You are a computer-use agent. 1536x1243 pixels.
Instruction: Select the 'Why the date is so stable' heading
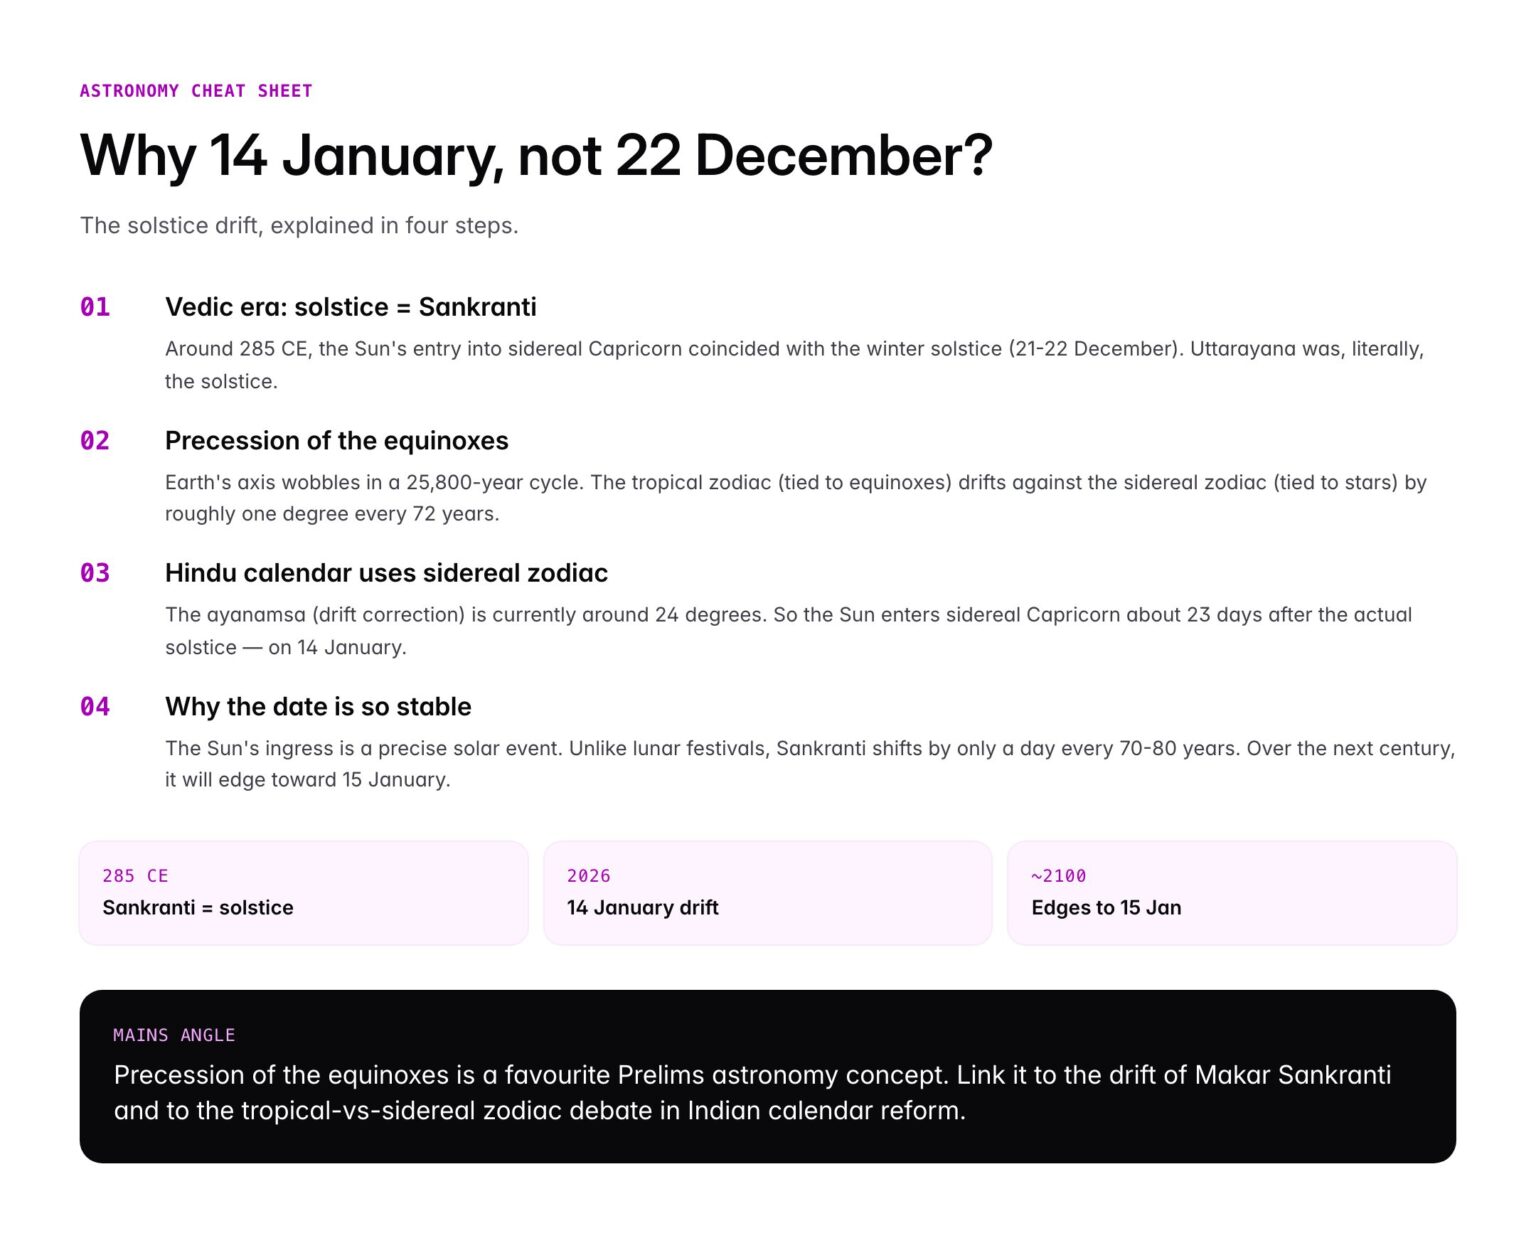(318, 707)
